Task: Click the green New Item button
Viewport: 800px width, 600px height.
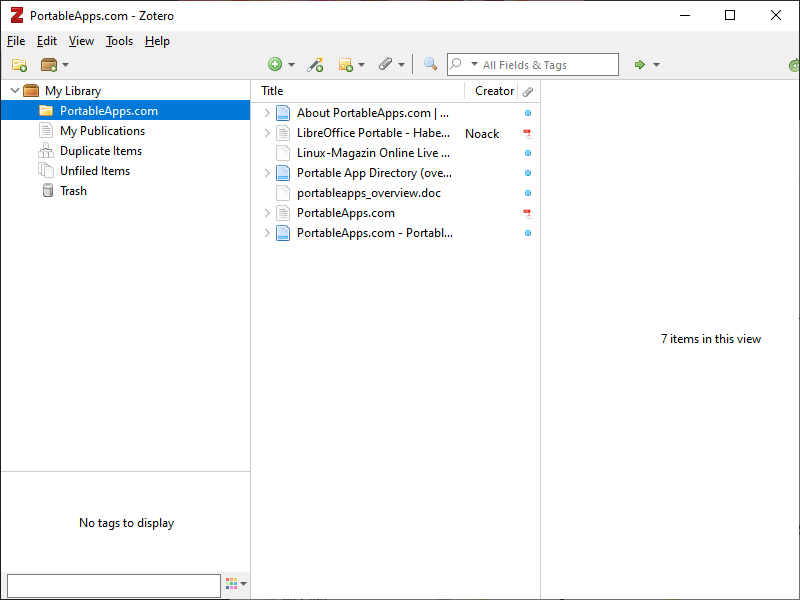Action: [x=276, y=65]
